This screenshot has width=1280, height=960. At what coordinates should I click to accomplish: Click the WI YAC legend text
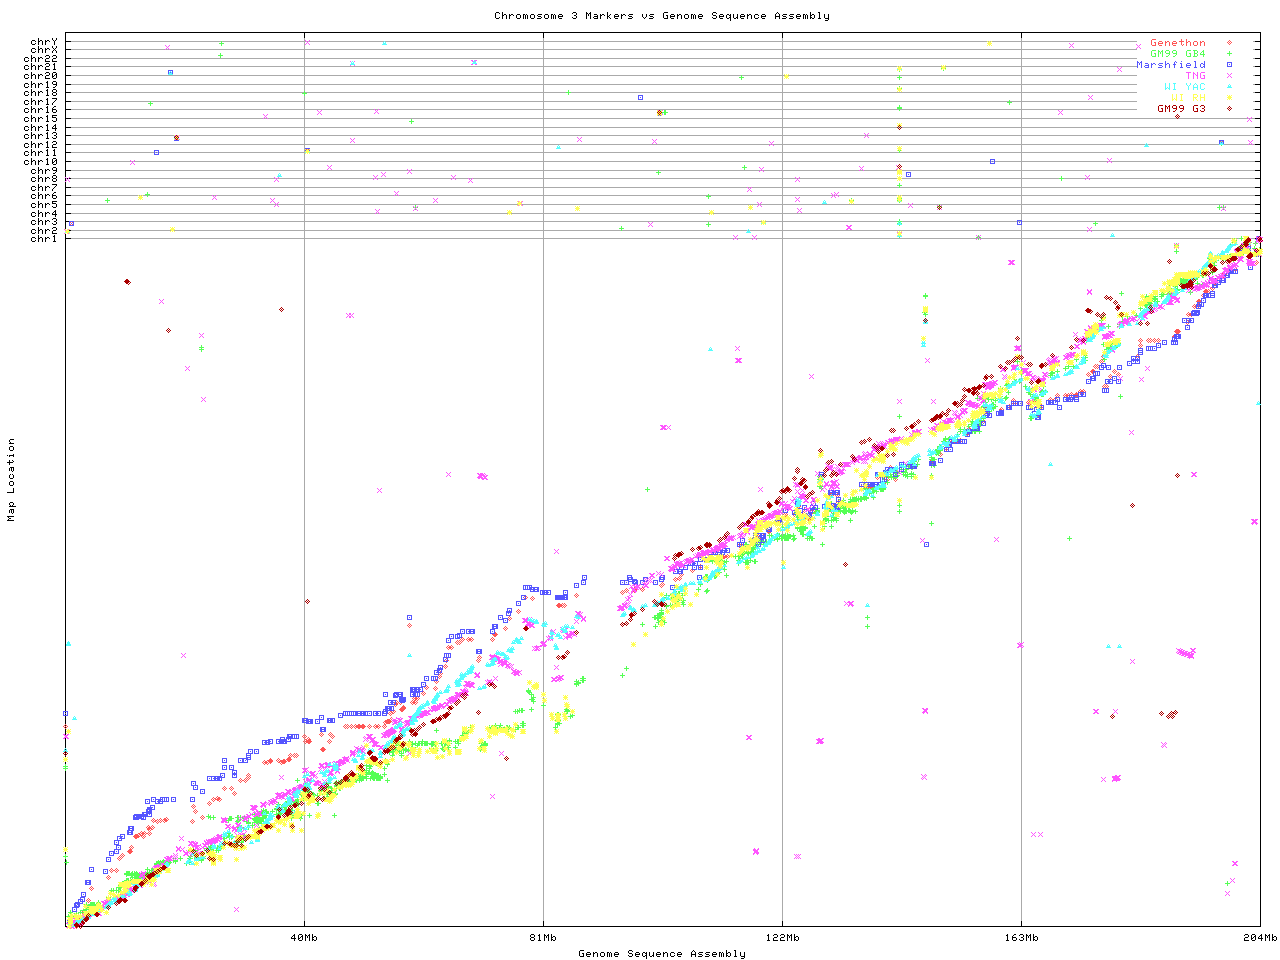pos(1184,87)
